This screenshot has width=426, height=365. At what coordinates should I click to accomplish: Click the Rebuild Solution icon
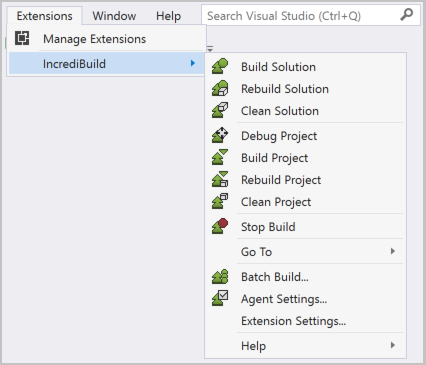pyautogui.click(x=220, y=88)
